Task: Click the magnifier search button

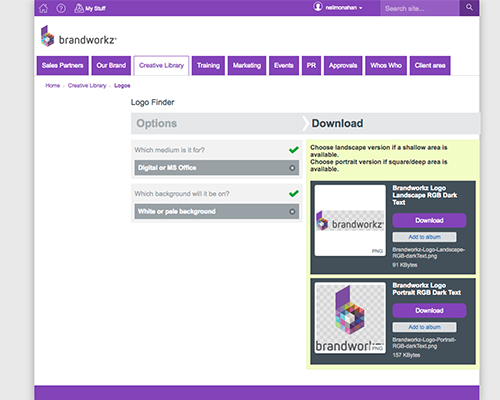Action: tap(469, 8)
